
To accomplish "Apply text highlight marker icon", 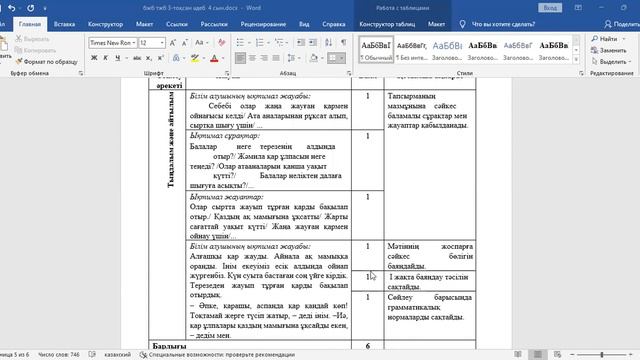I will point(195,58).
